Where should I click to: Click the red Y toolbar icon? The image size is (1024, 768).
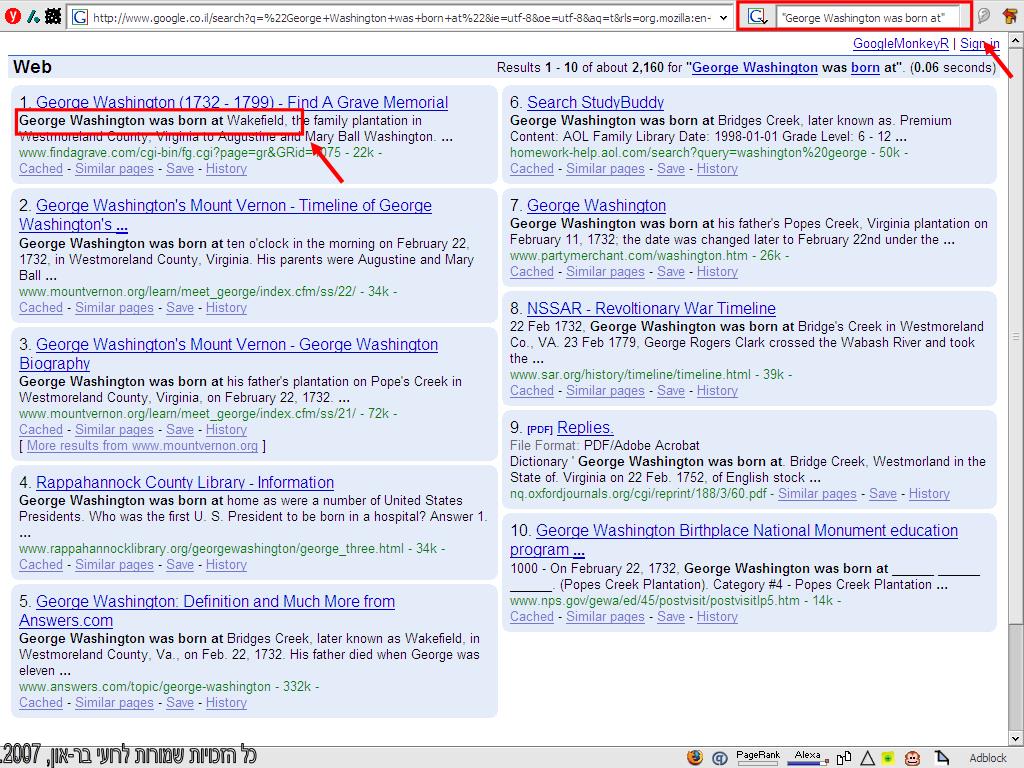tap(12, 16)
